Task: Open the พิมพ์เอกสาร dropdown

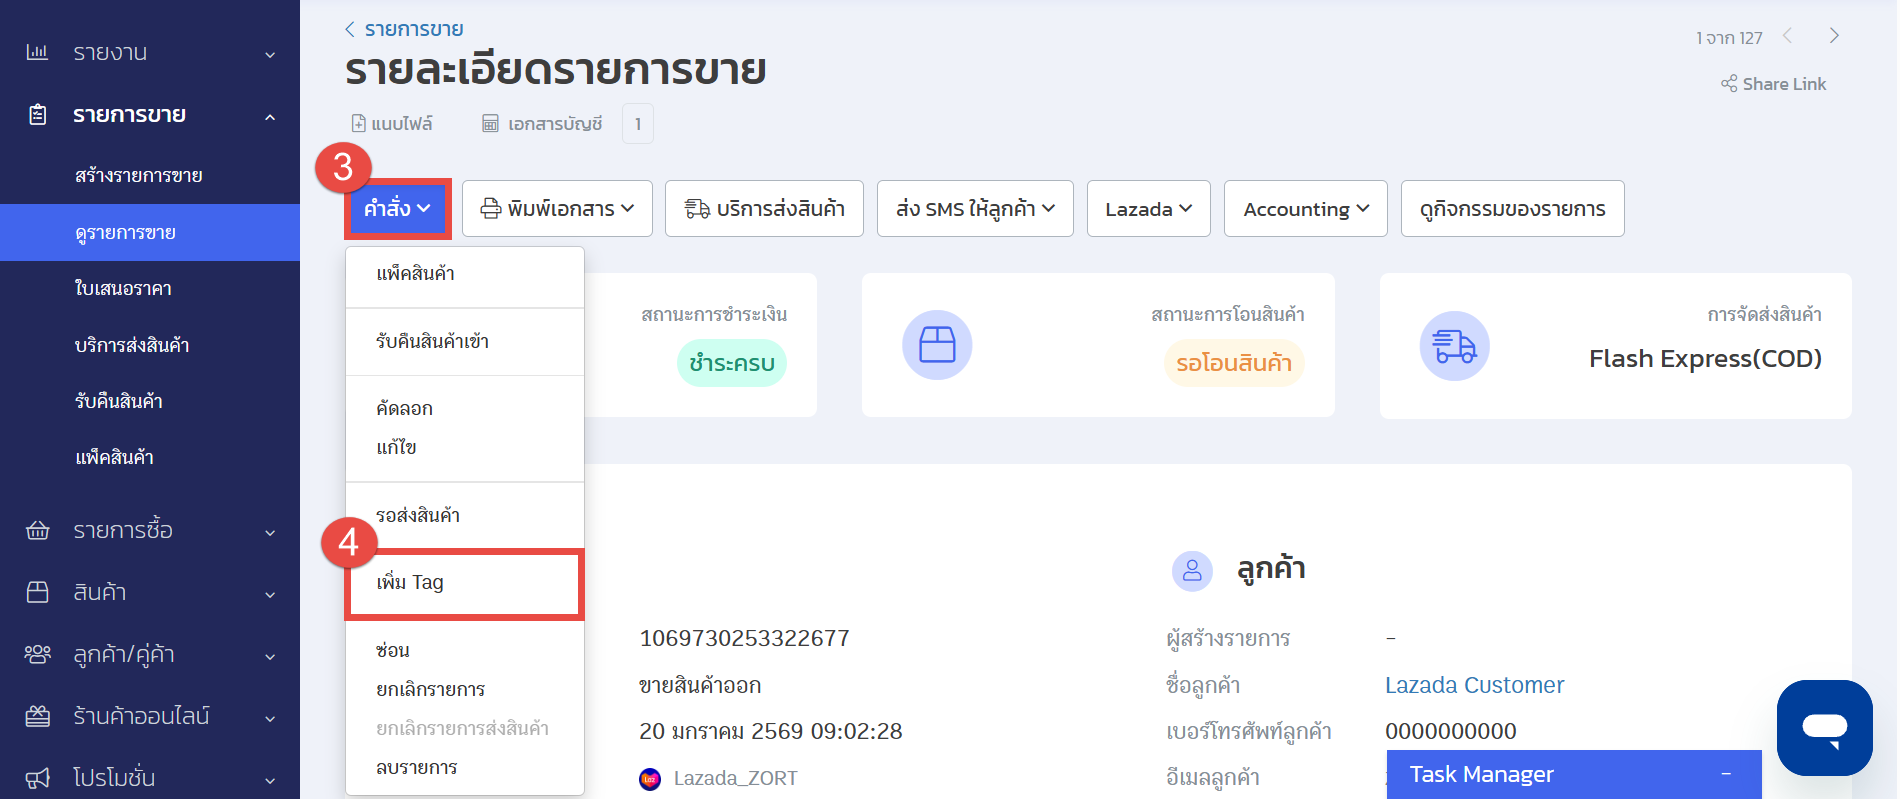Action: pos(557,209)
